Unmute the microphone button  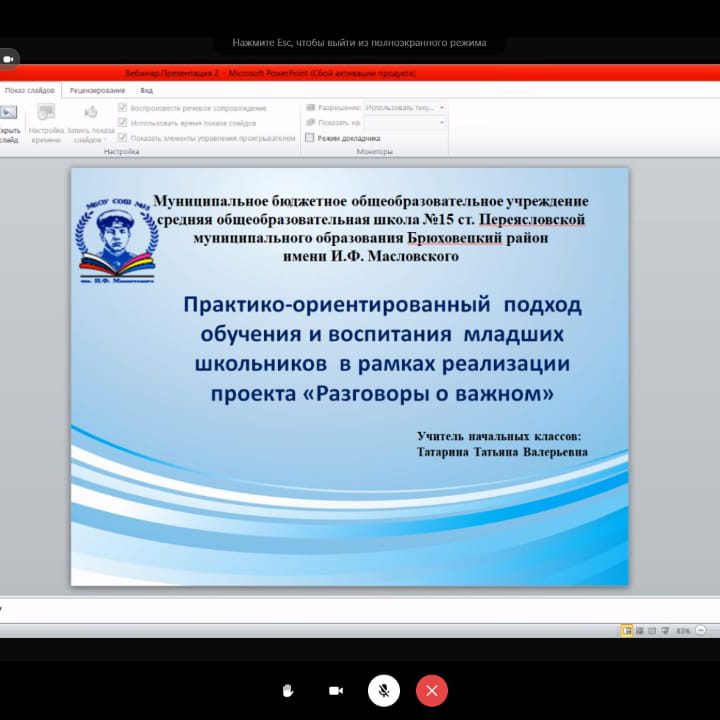383,690
